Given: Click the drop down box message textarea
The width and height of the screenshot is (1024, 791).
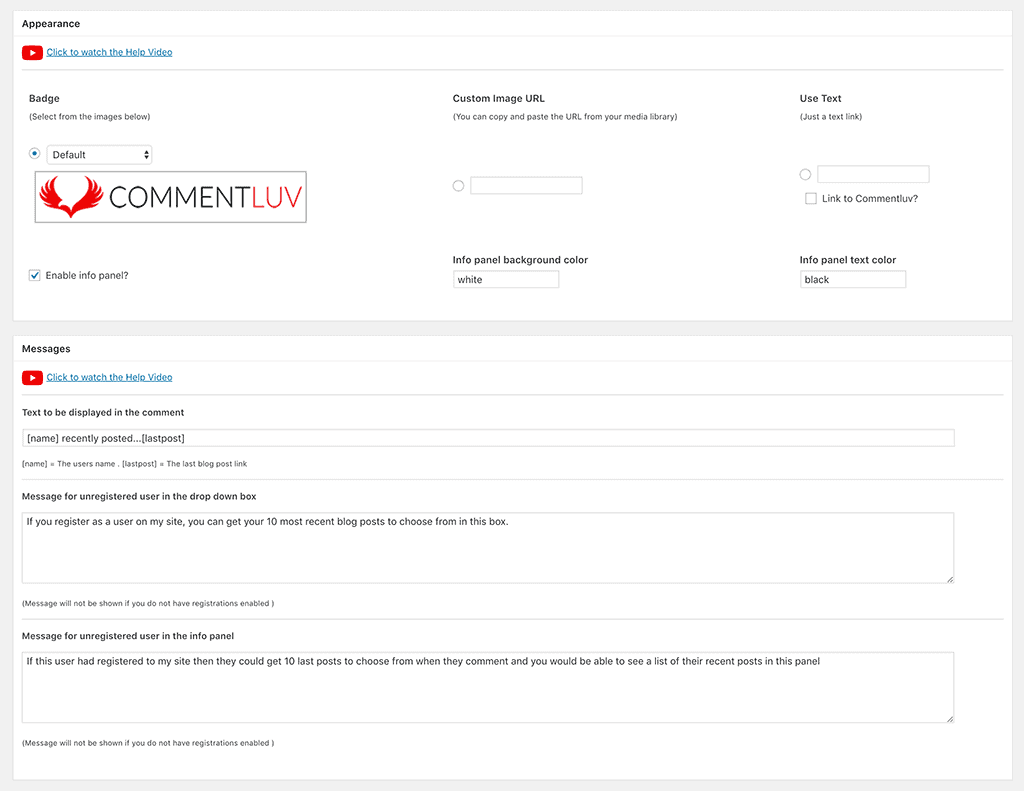Looking at the screenshot, I should (x=487, y=545).
